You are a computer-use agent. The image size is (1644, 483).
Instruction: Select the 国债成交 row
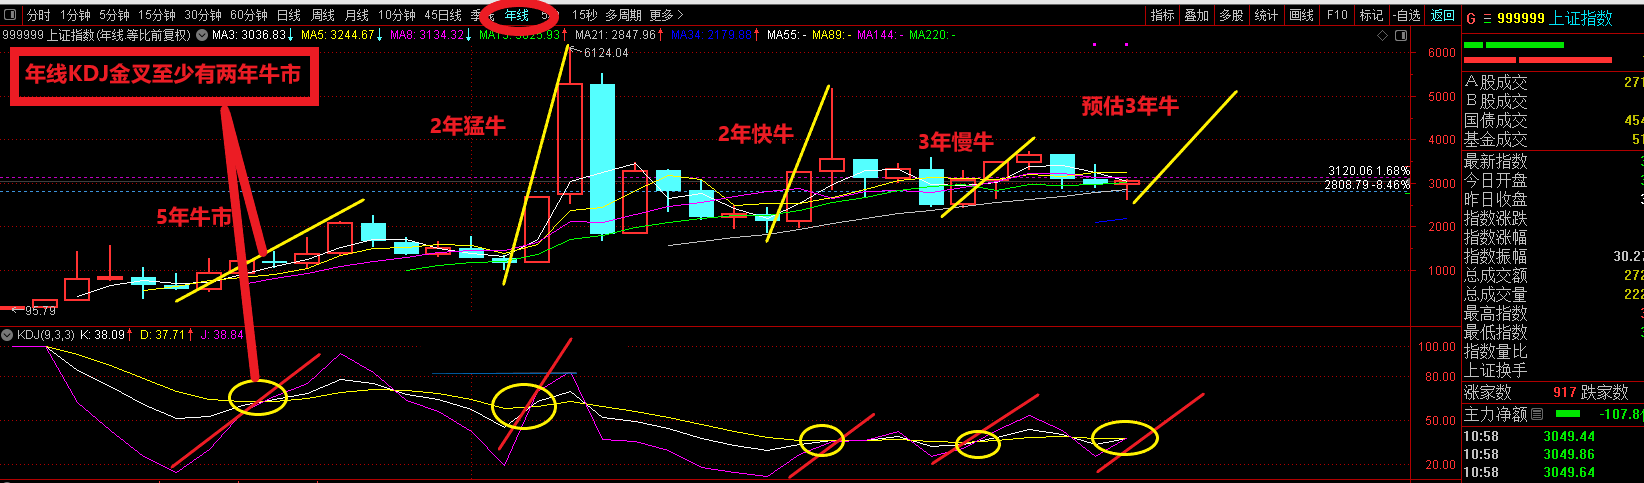1553,120
